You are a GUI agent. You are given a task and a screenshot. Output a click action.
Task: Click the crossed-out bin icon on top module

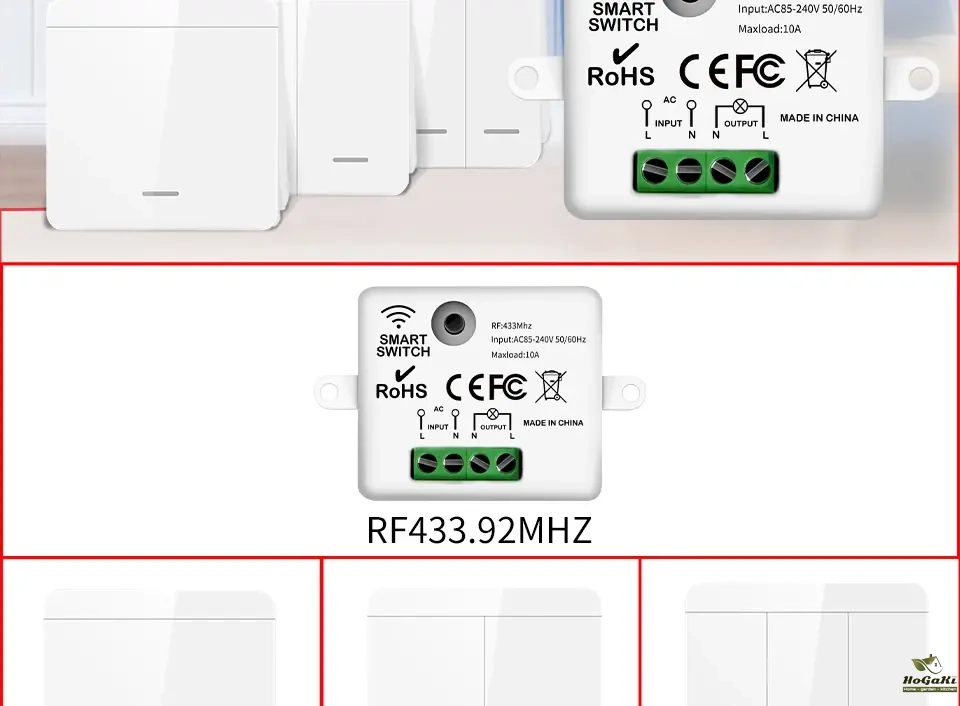[816, 71]
